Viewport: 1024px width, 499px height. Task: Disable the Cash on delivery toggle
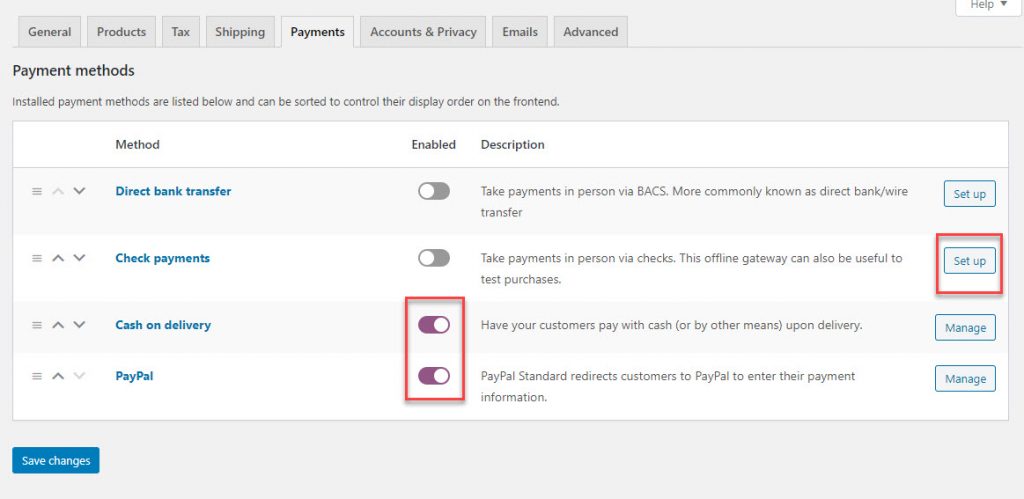(434, 325)
